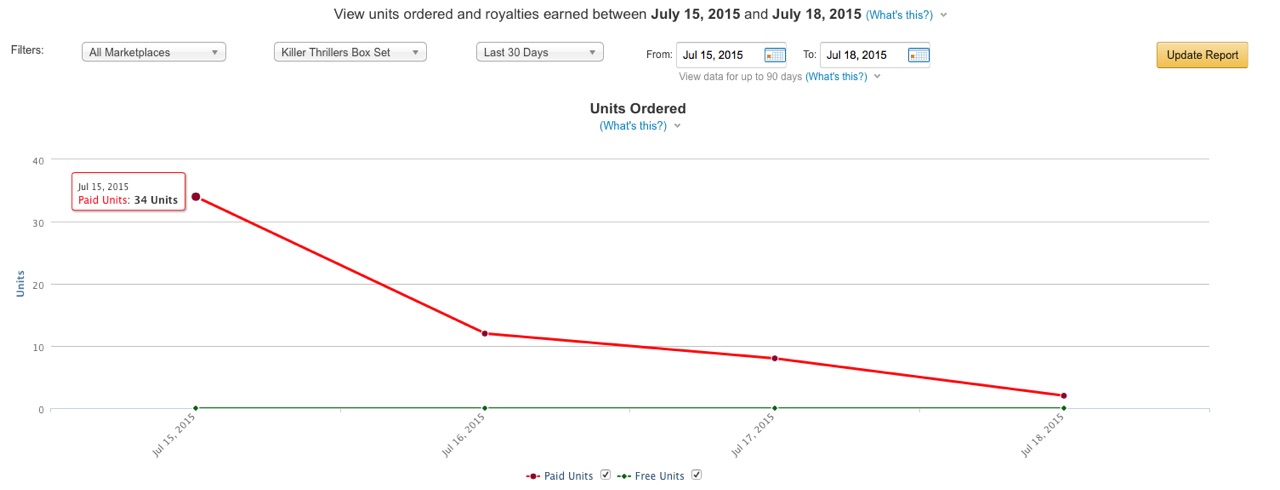Image resolution: width=1280 pixels, height=490 pixels.
Task: Open What's this link in the header
Action: click(900, 15)
